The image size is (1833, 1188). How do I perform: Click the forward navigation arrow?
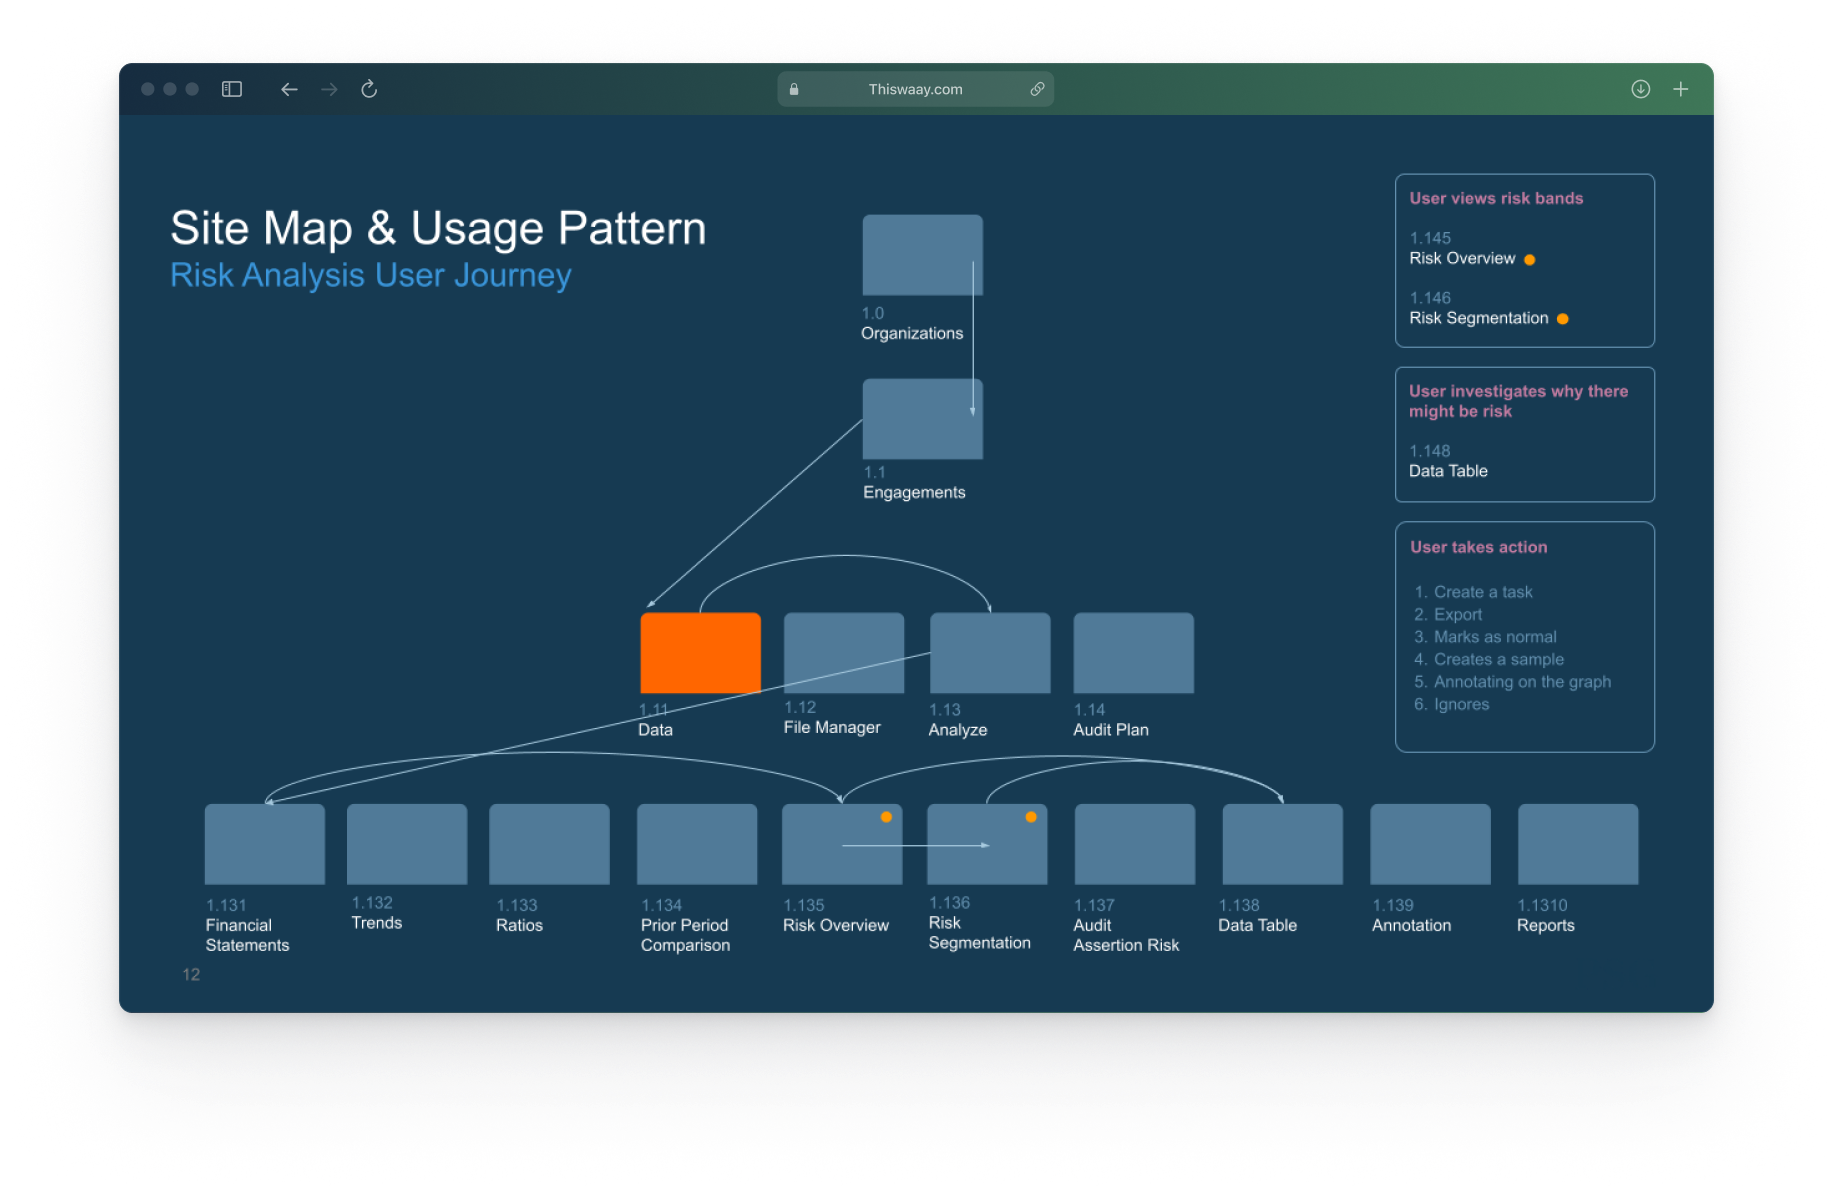click(x=329, y=89)
